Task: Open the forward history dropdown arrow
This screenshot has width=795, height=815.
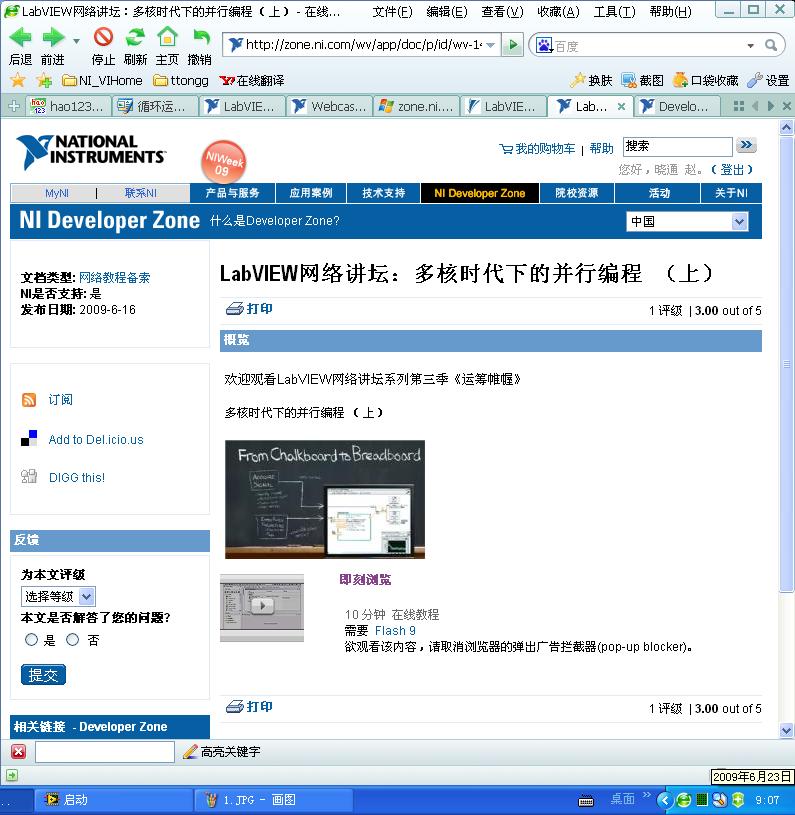Action: point(76,41)
